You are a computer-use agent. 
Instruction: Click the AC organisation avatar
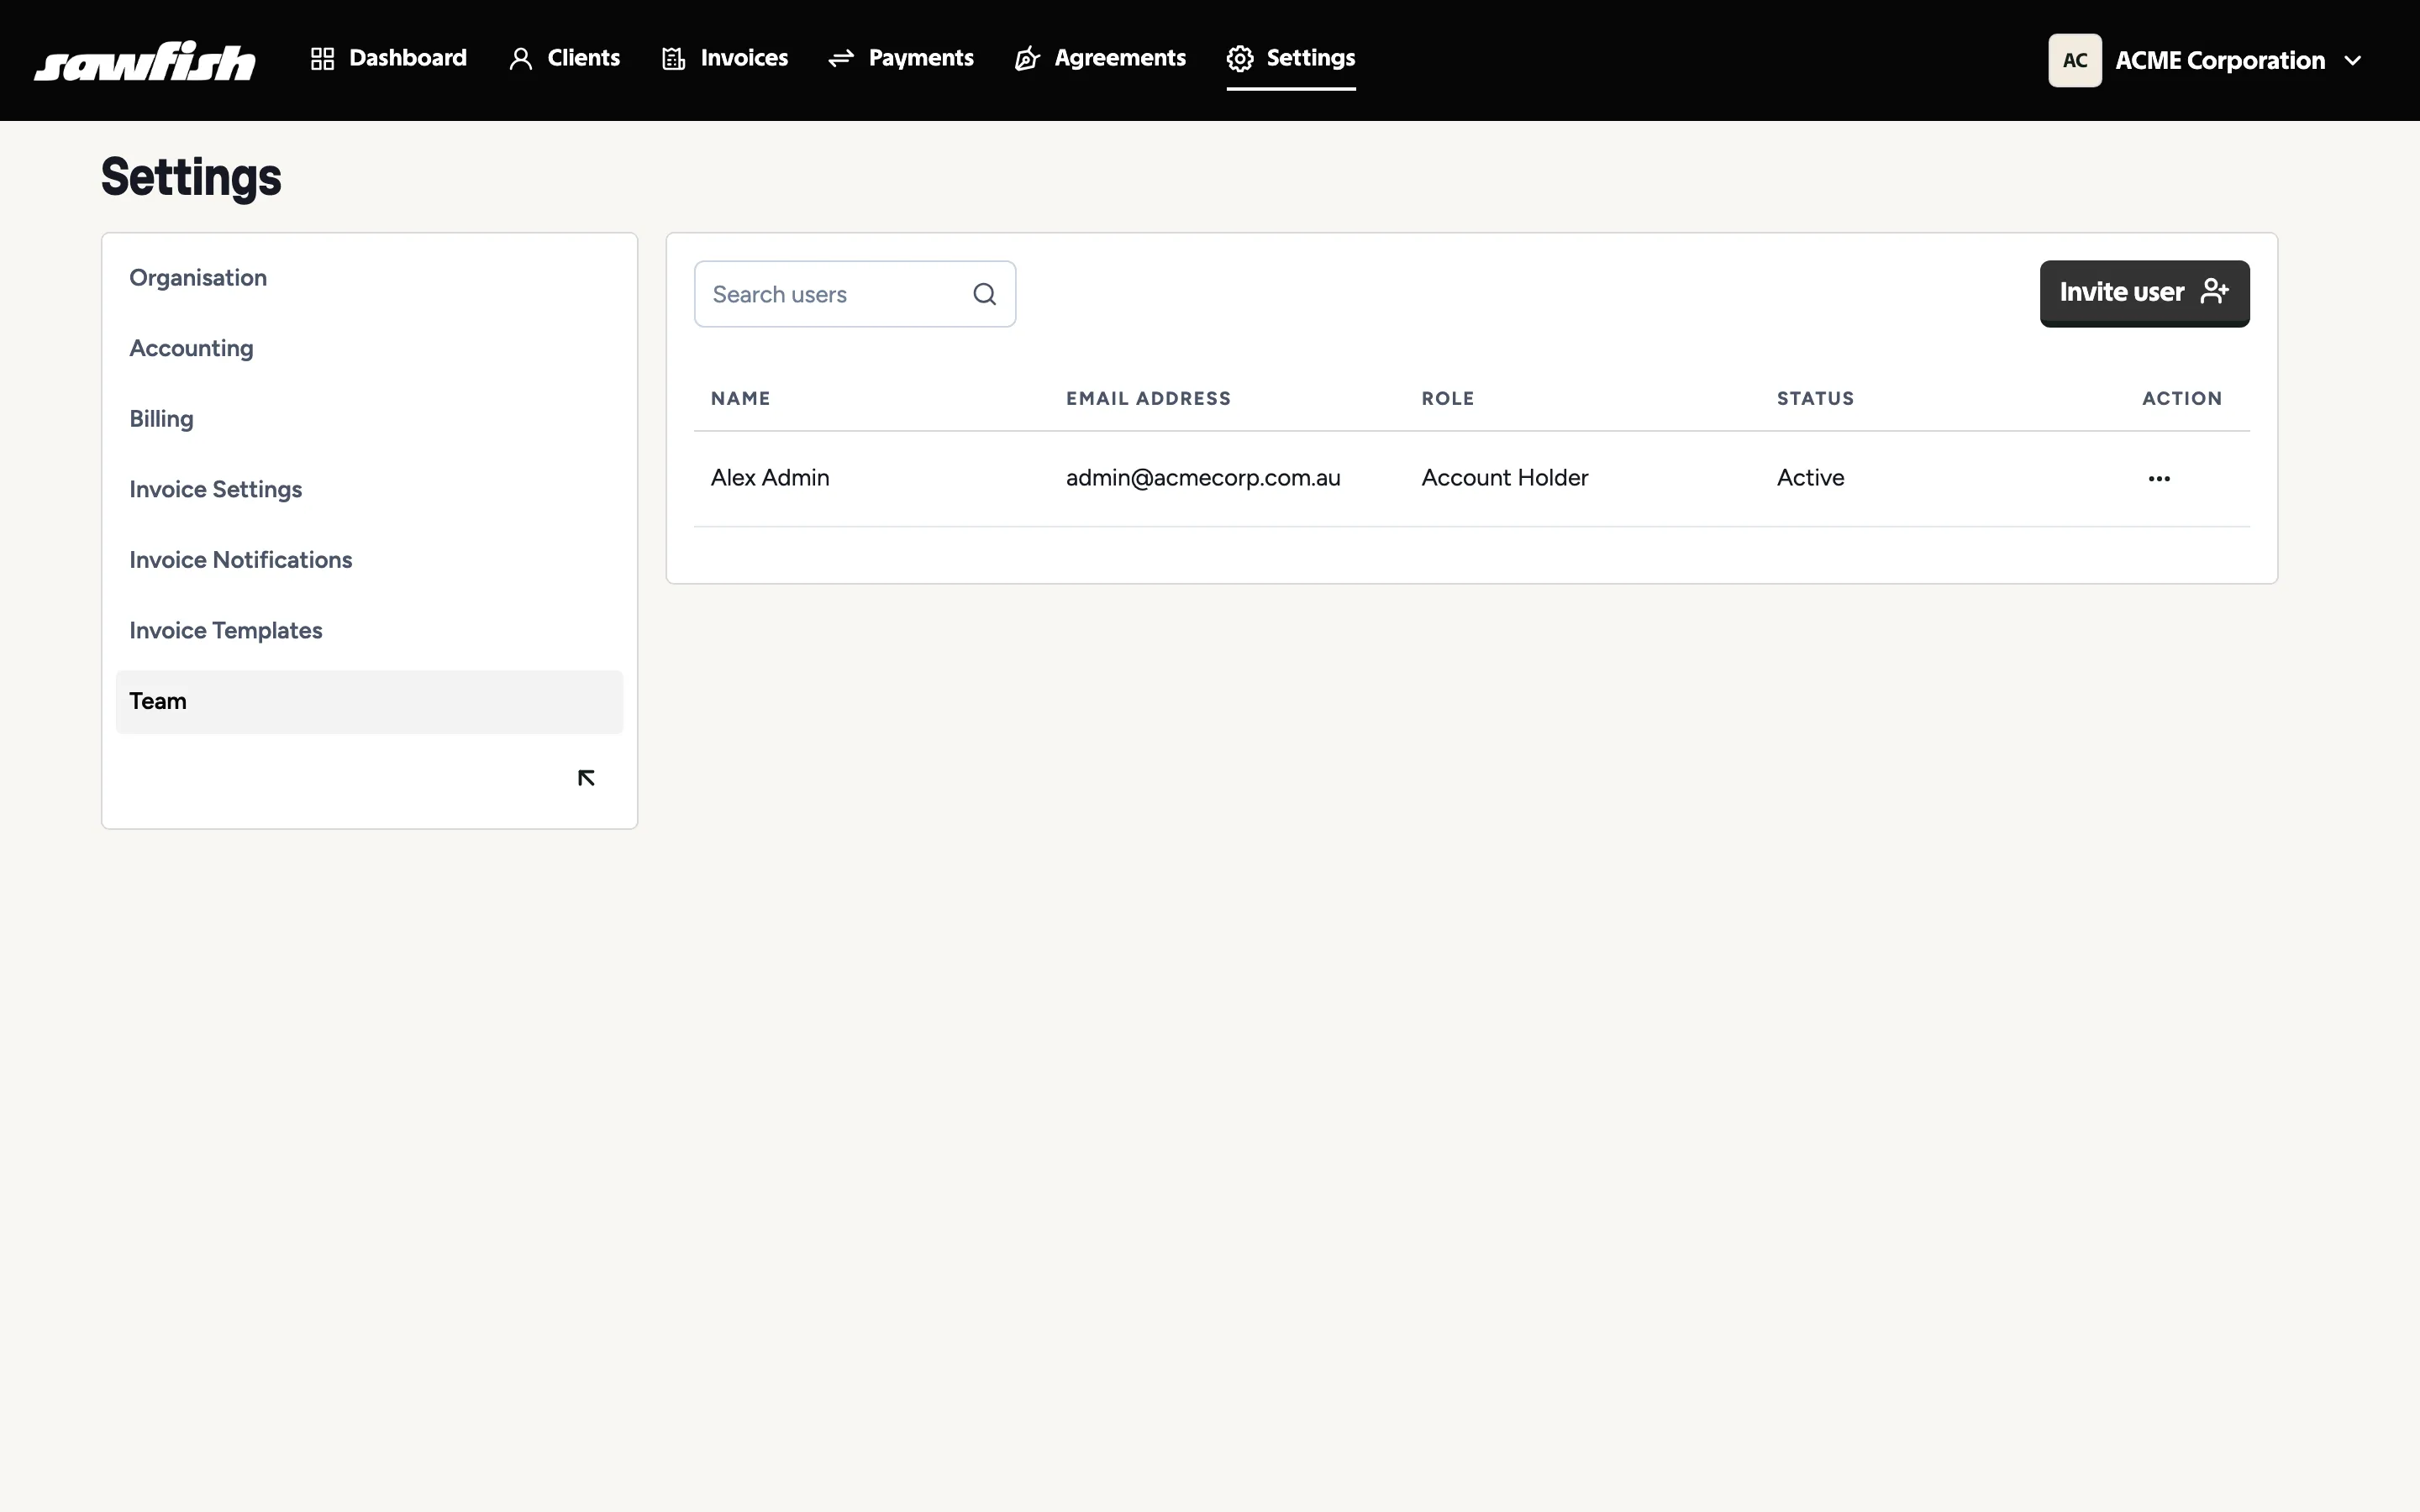click(x=2075, y=60)
